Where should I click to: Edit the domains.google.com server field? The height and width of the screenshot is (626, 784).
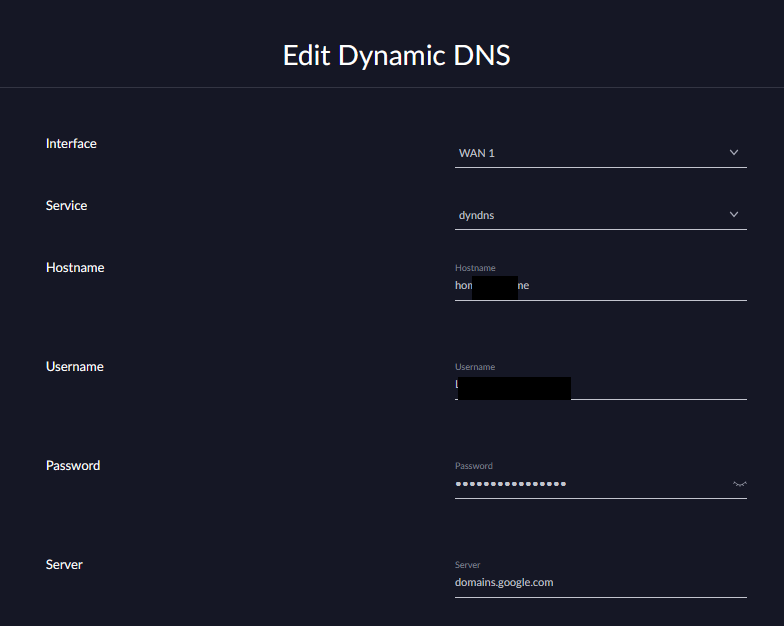pyautogui.click(x=504, y=582)
